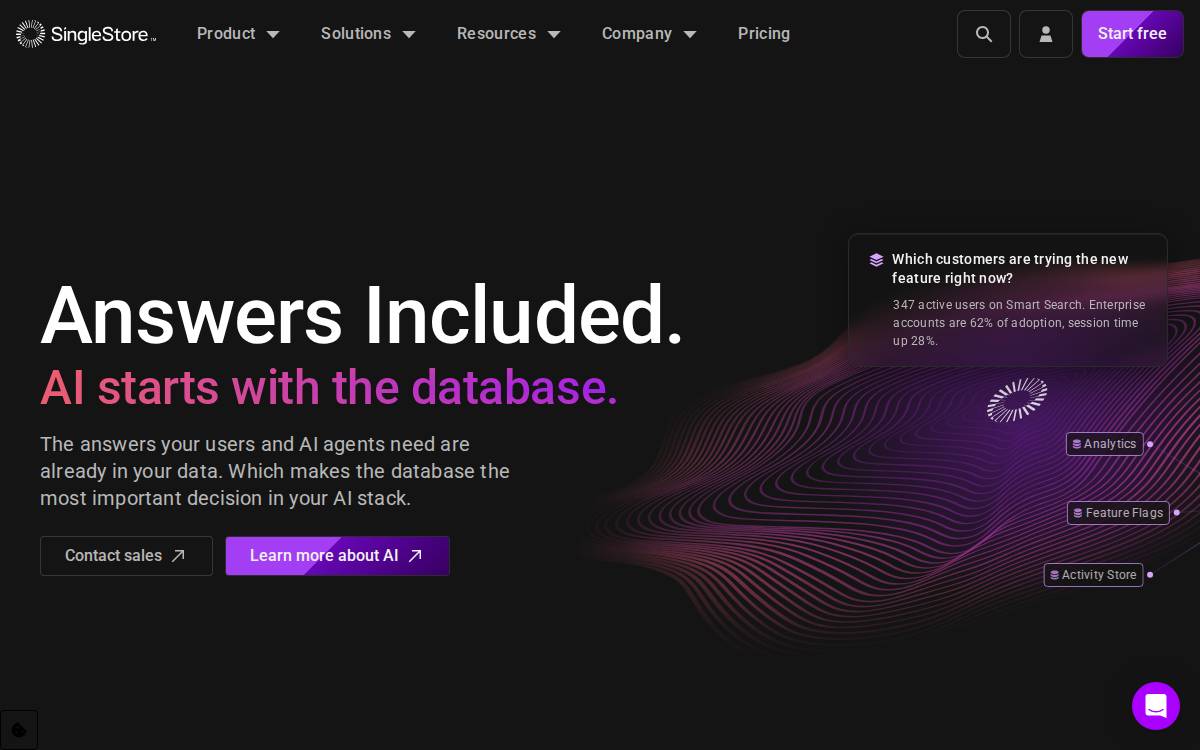1200x750 pixels.
Task: Click the Activity Store tag
Action: (x=1093, y=575)
